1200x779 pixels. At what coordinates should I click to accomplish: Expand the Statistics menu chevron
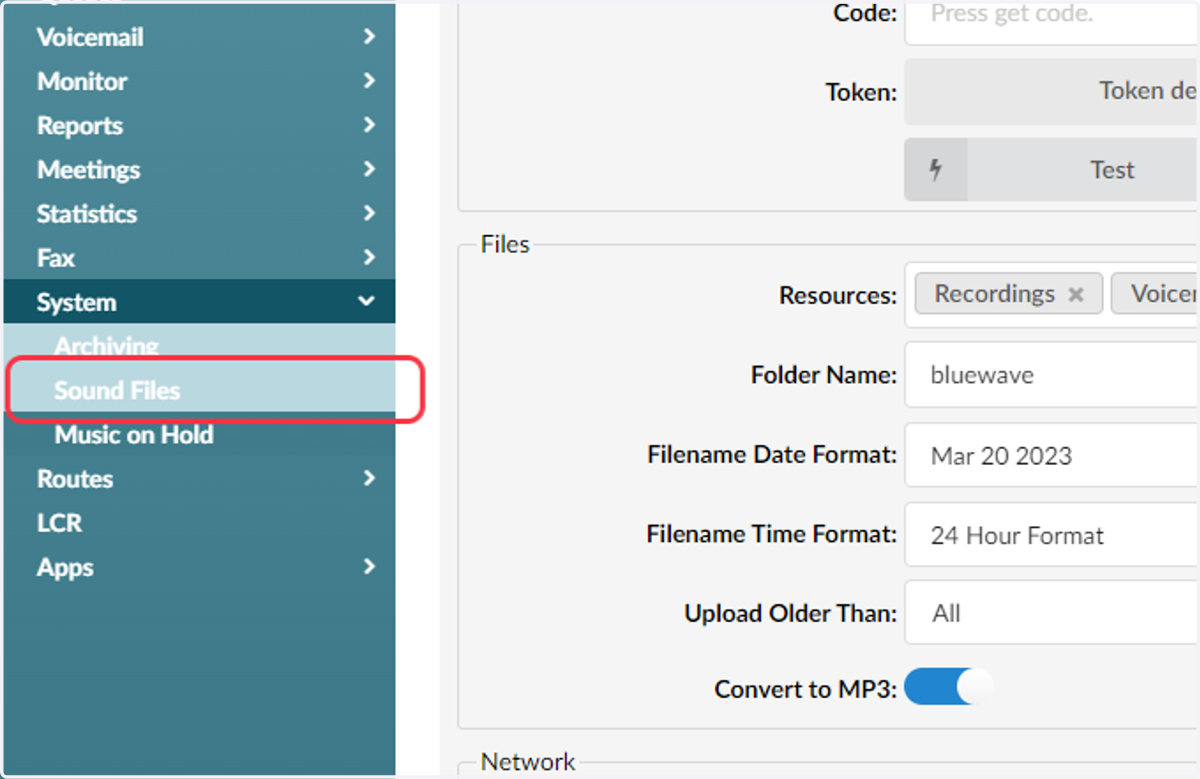[369, 213]
